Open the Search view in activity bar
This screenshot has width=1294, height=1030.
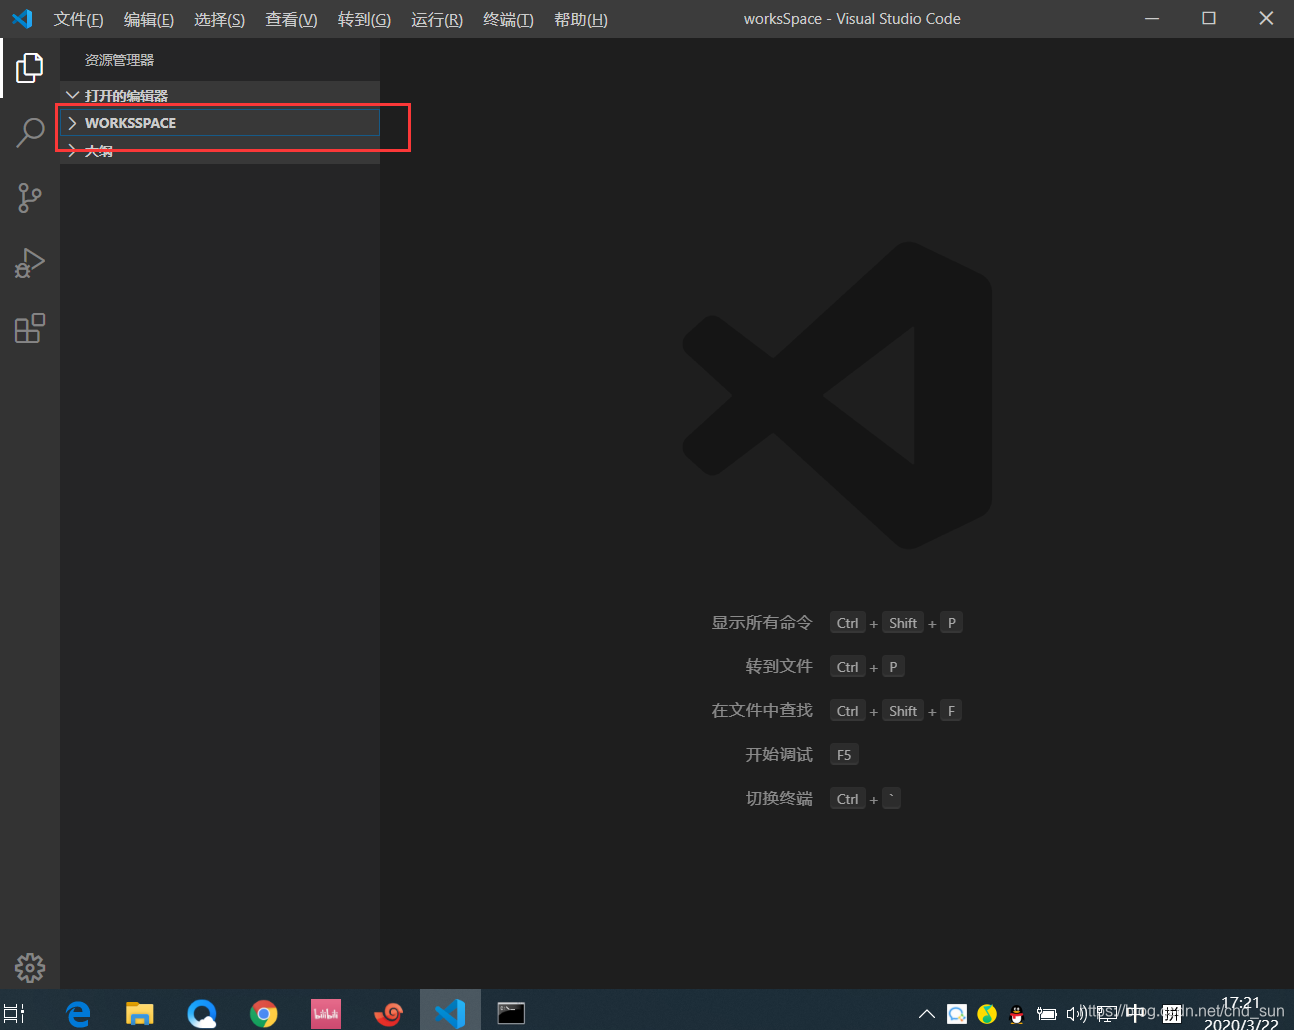click(30, 132)
